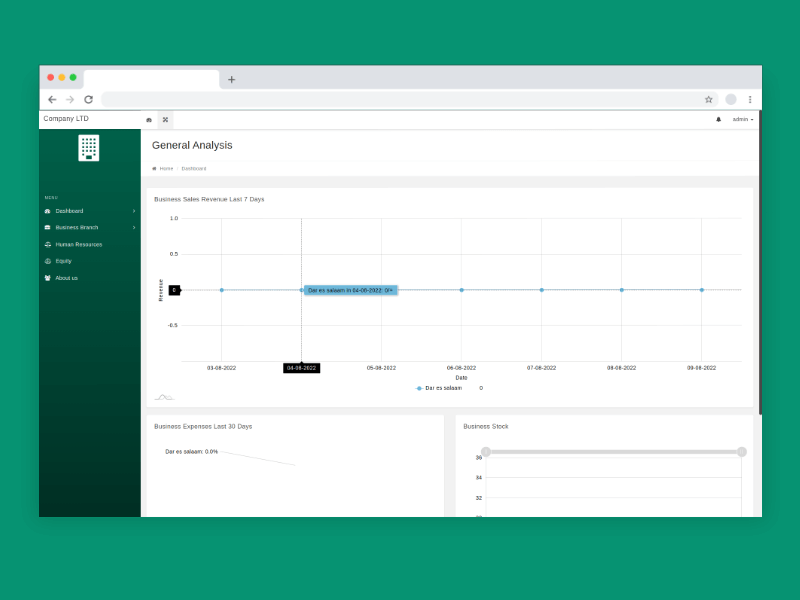Click the building logo in the sidebar
Screen dimensions: 800x600
click(x=89, y=148)
